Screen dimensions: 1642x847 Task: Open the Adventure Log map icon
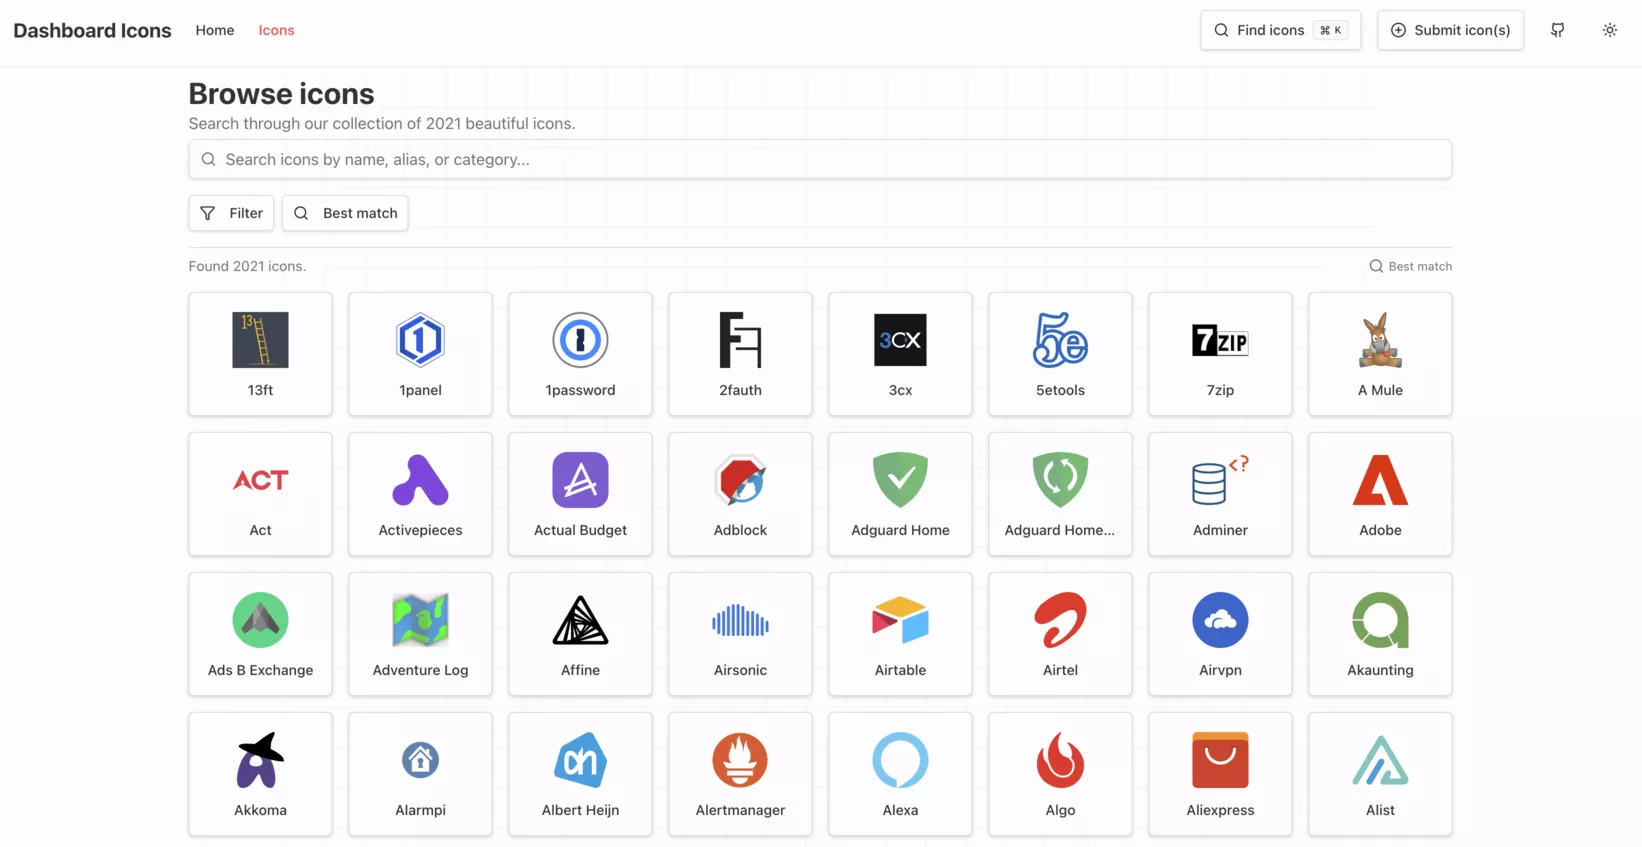pyautogui.click(x=420, y=634)
